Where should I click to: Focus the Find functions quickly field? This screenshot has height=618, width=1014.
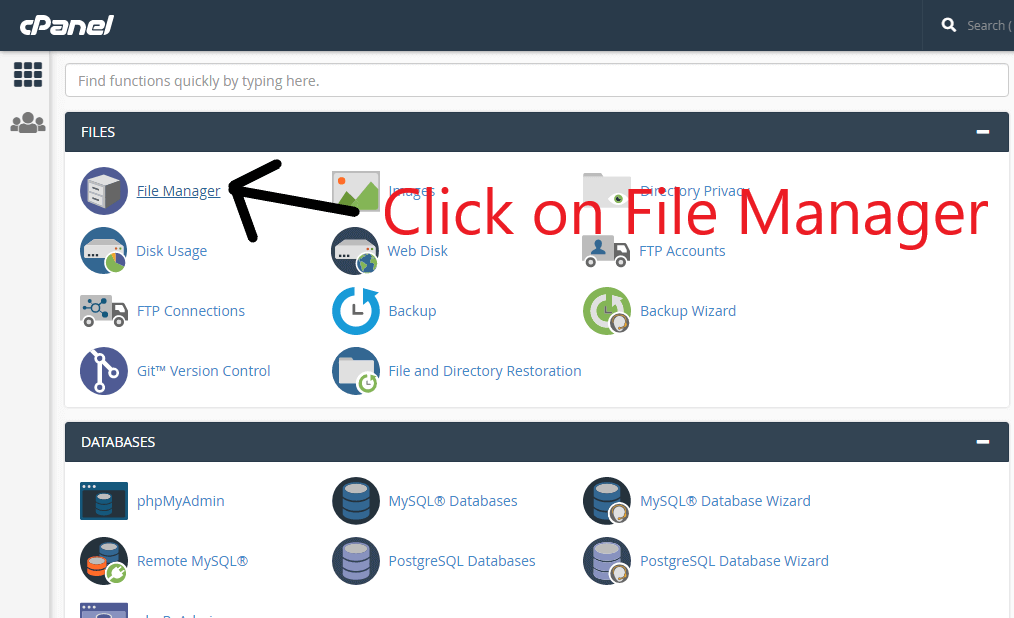537,81
